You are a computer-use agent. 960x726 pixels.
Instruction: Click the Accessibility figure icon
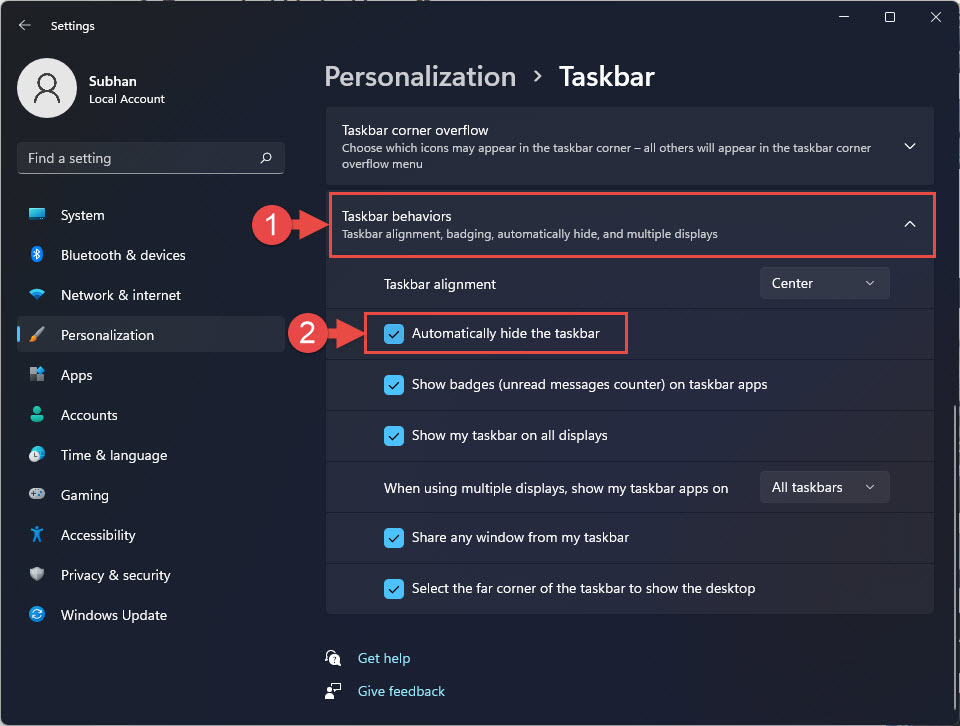[37, 534]
